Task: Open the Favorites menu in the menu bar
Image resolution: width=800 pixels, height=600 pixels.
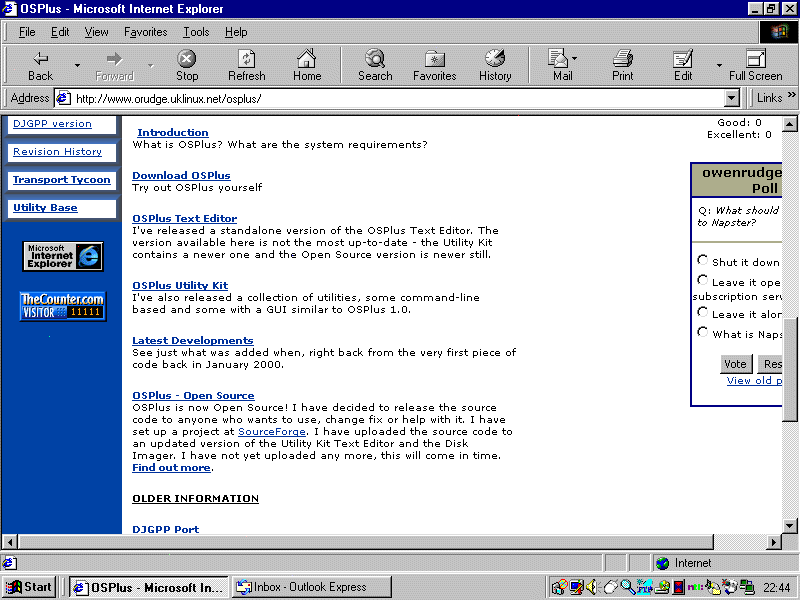Action: (145, 32)
